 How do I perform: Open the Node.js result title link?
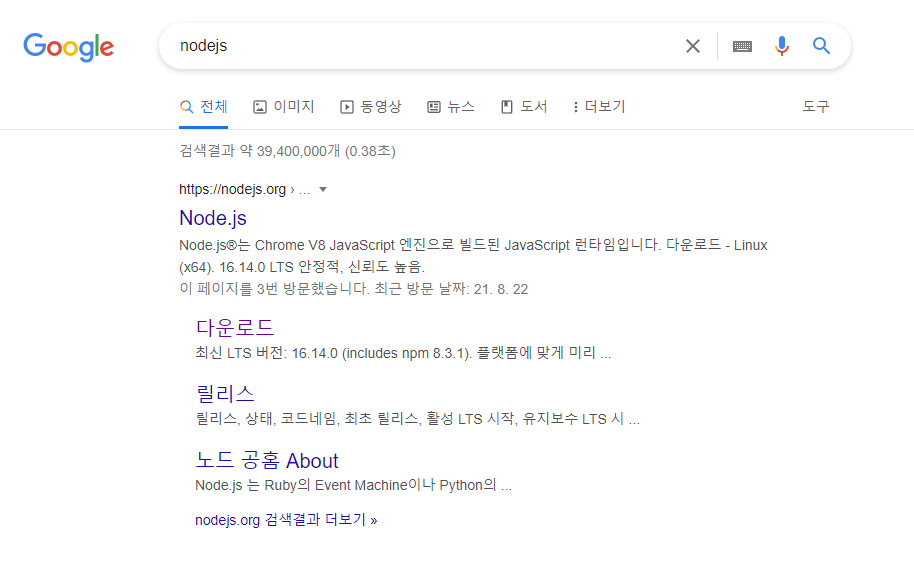point(213,218)
